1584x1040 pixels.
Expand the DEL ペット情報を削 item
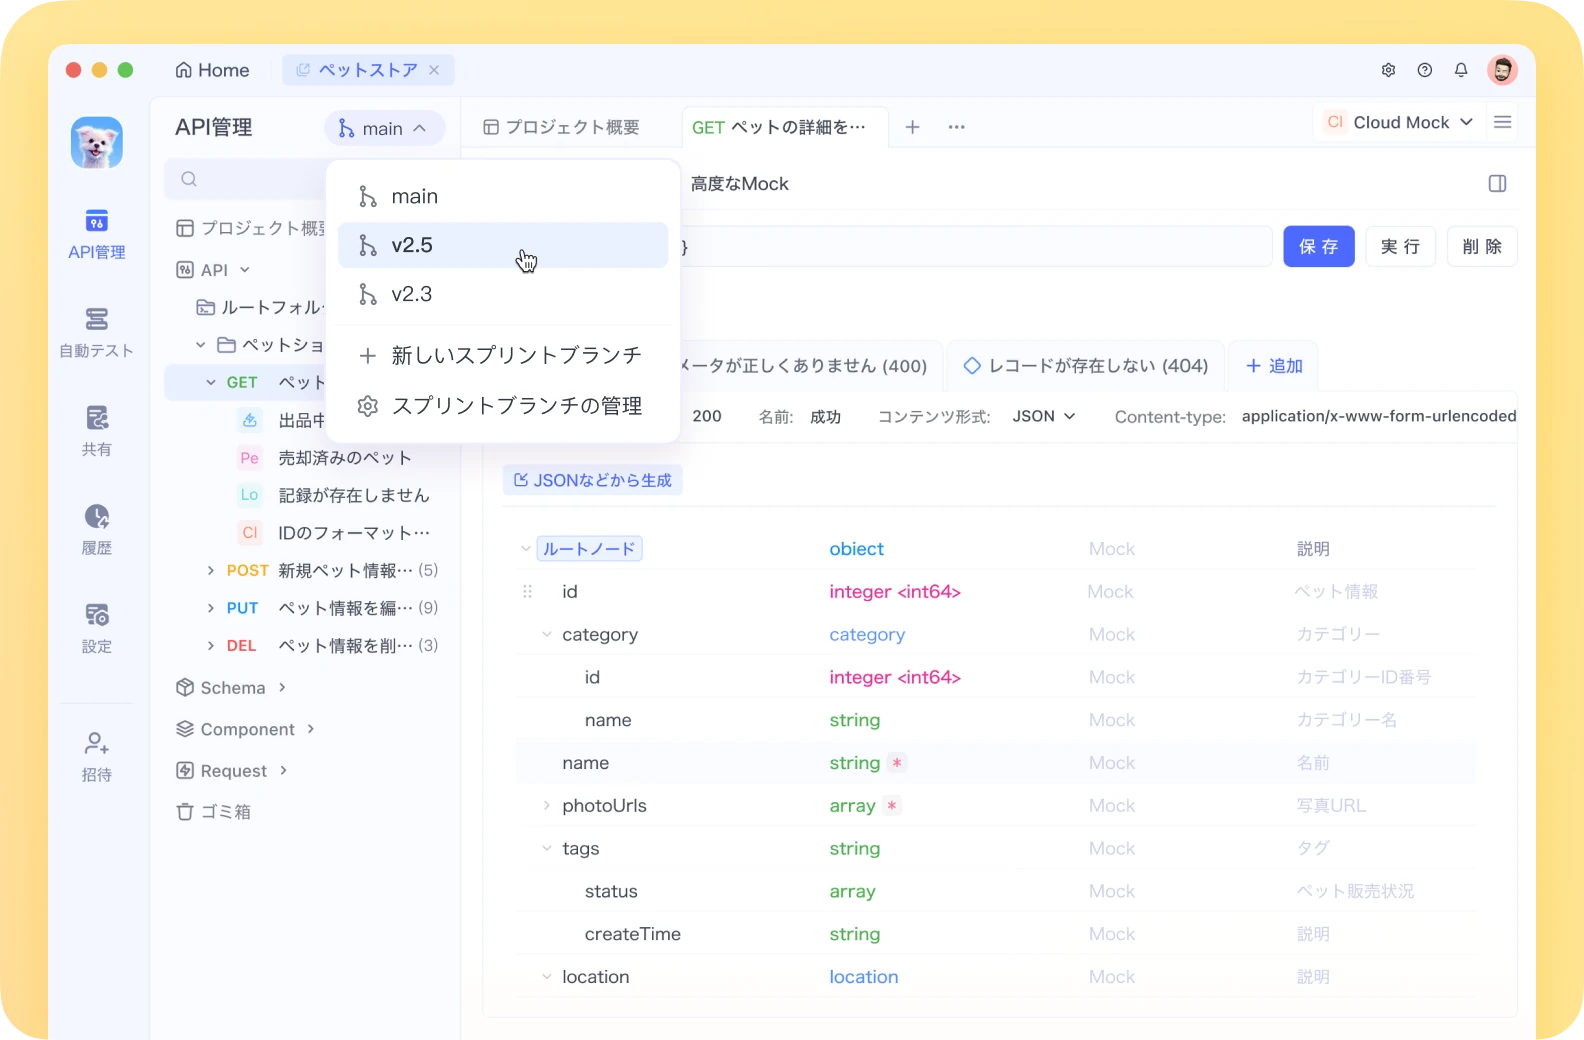pos(210,646)
